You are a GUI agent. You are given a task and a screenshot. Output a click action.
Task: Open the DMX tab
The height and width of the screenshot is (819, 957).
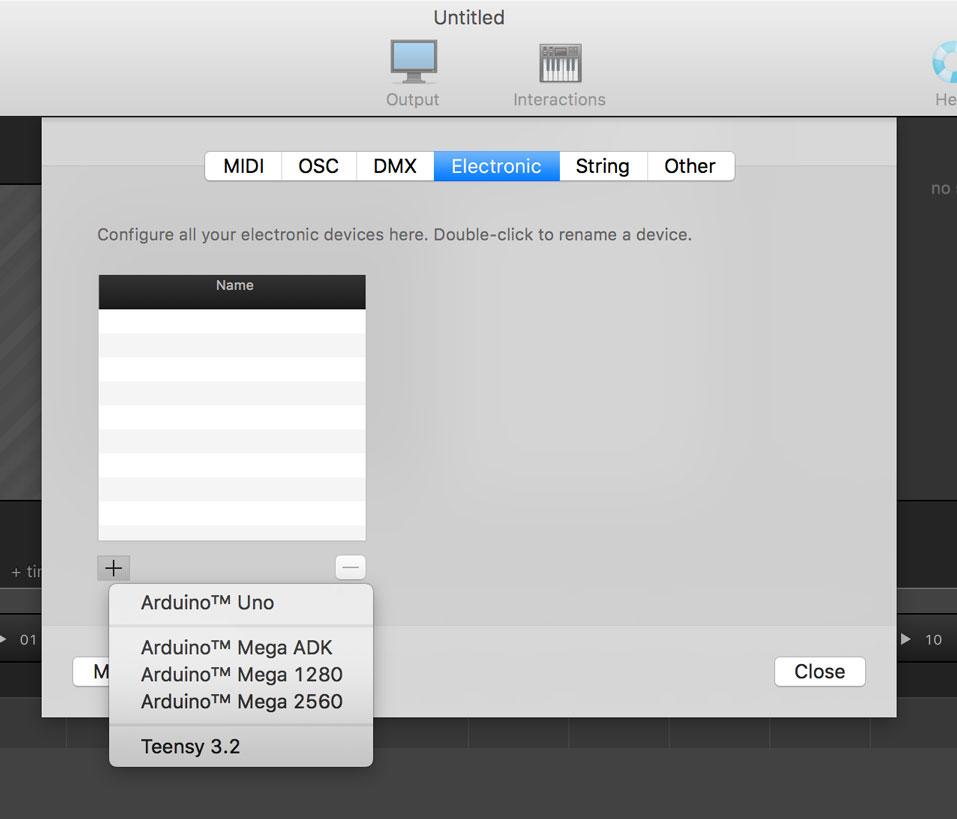395,166
